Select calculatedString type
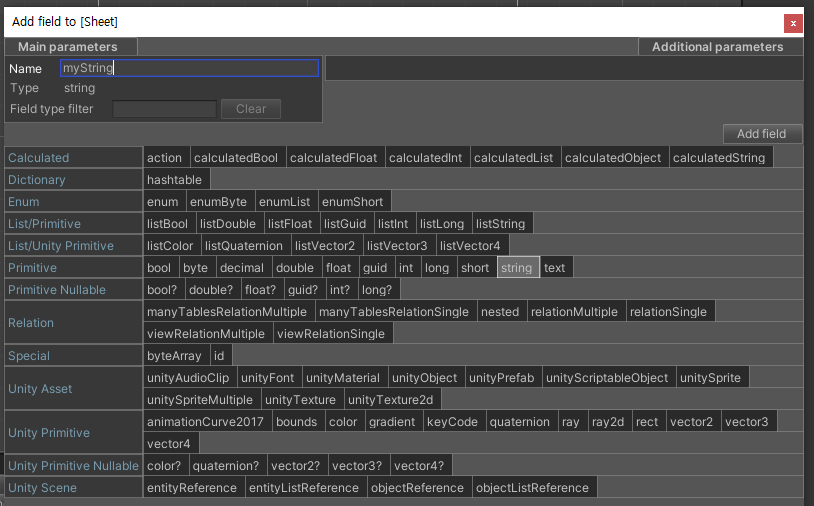Image resolution: width=814 pixels, height=506 pixels. coord(720,158)
